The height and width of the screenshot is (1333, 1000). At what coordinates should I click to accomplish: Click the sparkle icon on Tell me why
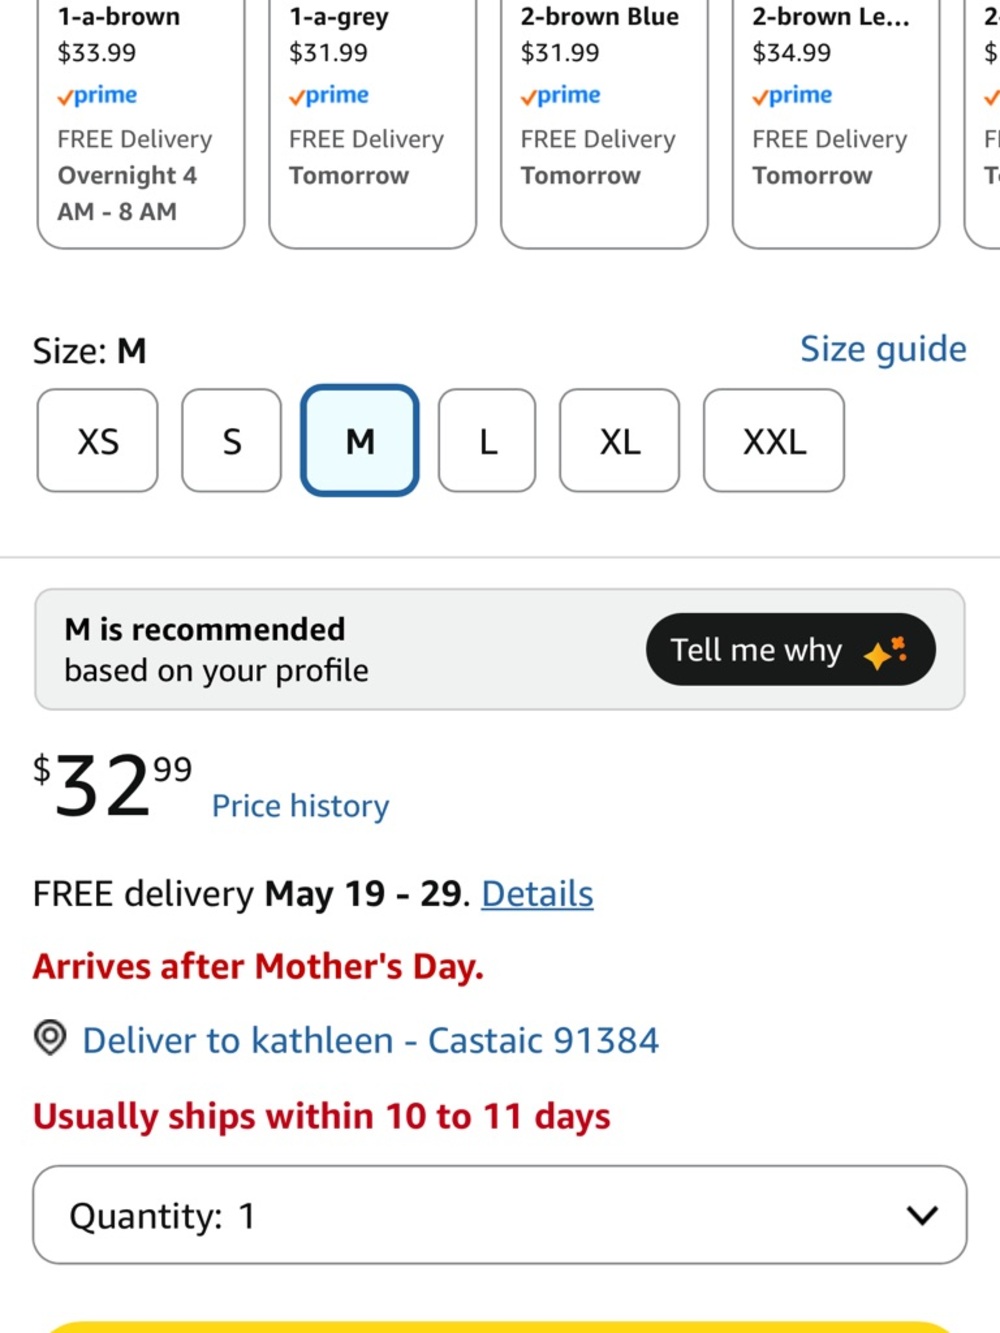coord(885,652)
